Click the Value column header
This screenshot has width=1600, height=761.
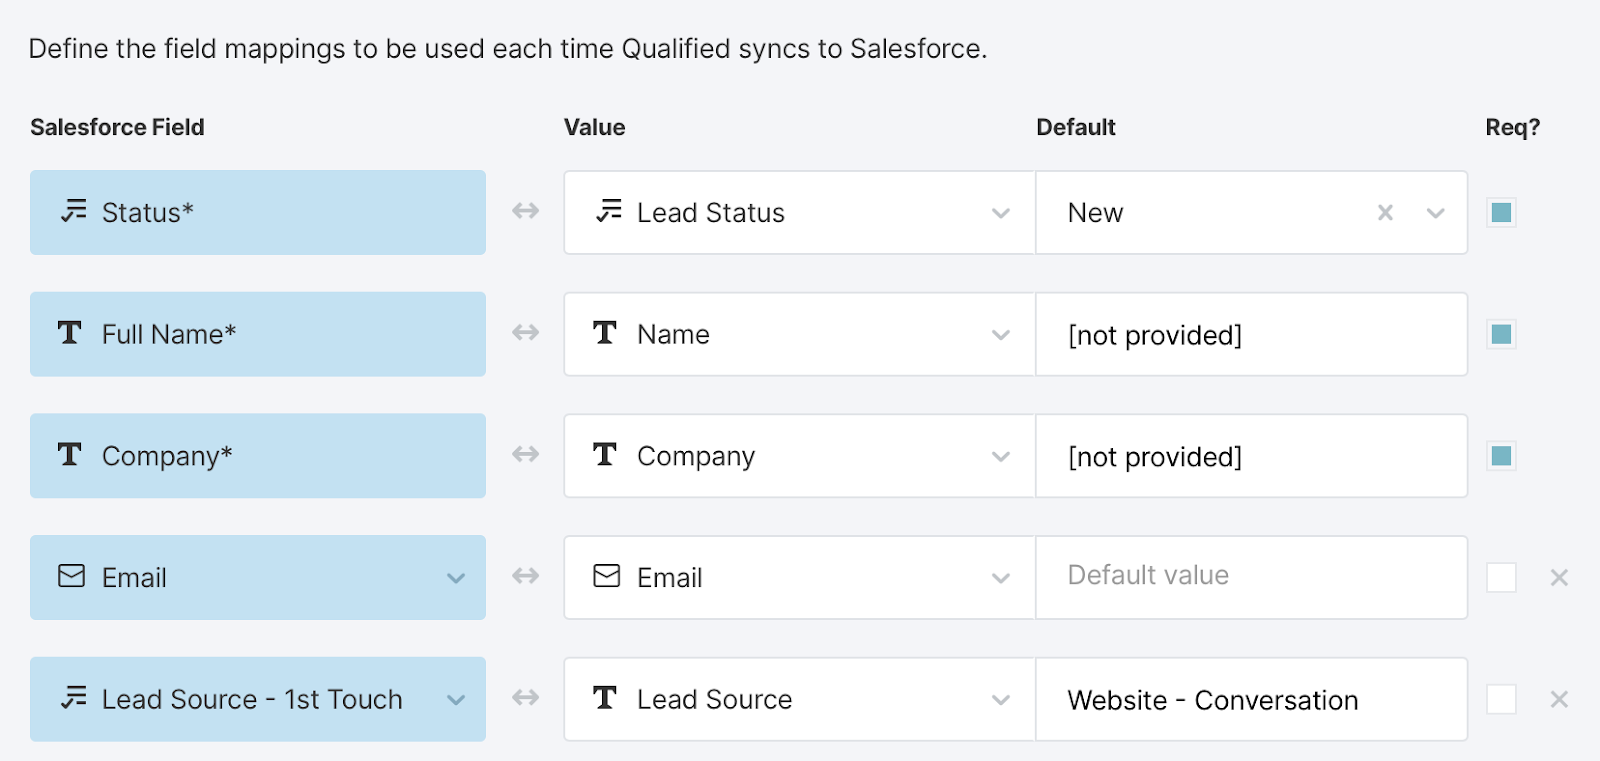pos(594,127)
